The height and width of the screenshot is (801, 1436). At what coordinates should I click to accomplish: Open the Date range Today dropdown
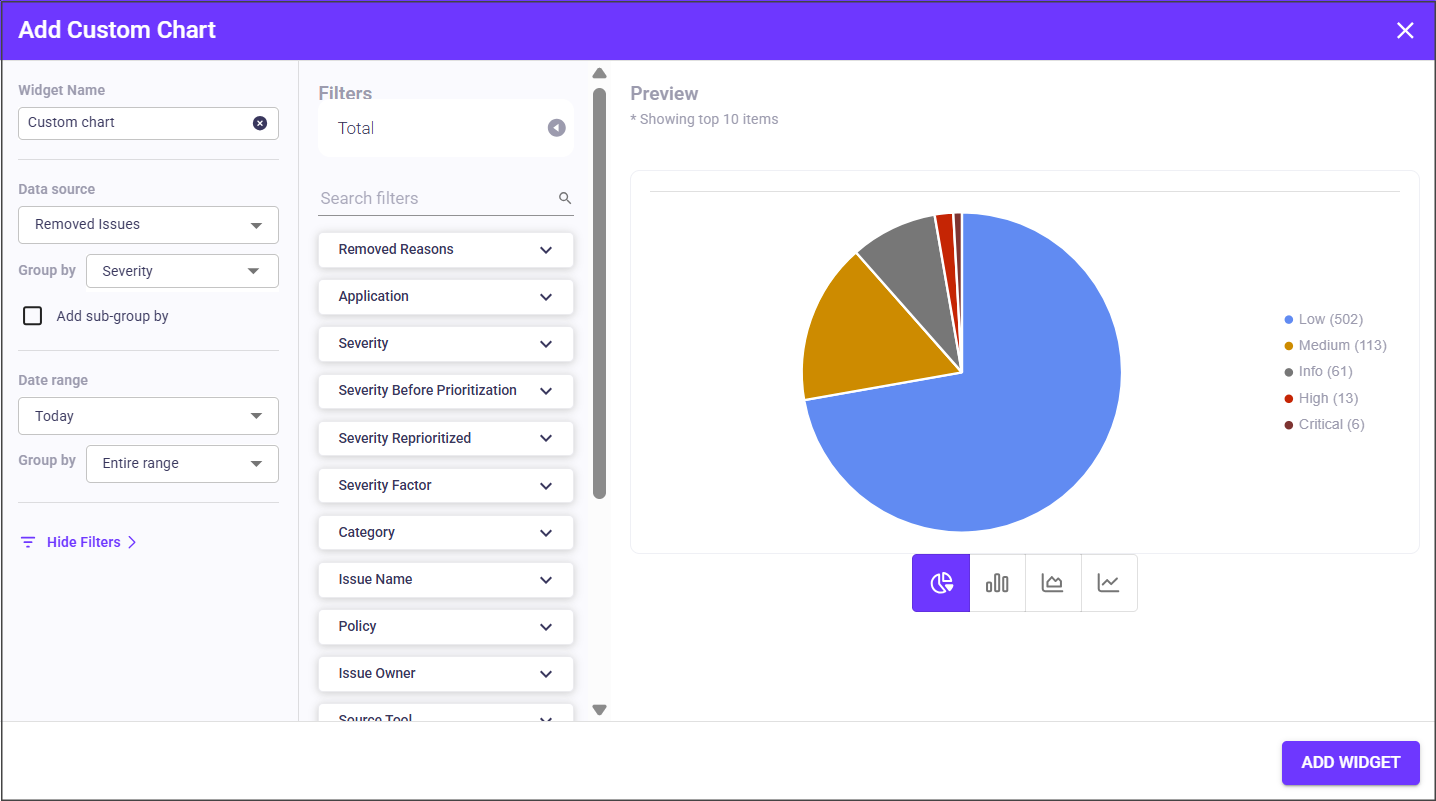[148, 416]
